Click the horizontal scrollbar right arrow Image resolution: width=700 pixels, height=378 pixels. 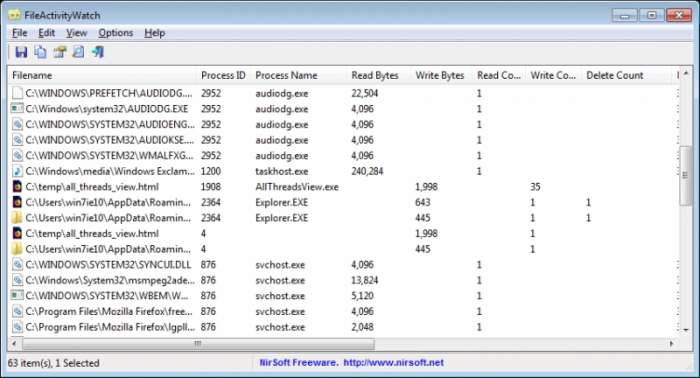pyautogui.click(x=671, y=344)
